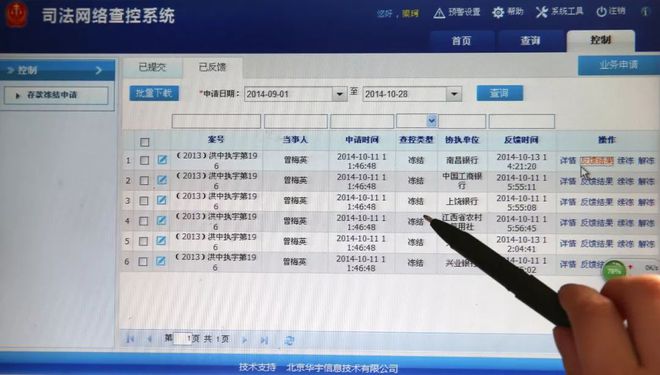Image resolution: width=660 pixels, height=375 pixels.
Task: Open the end date dropdown 2014-10-28
Action: tap(454, 94)
